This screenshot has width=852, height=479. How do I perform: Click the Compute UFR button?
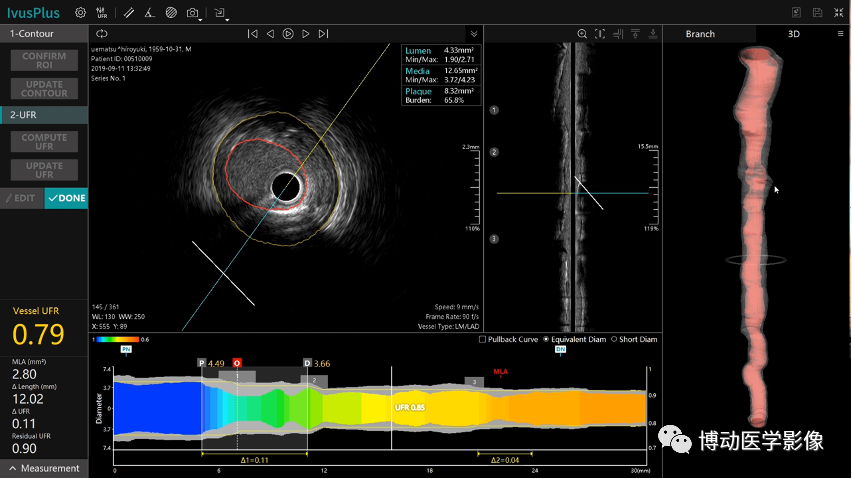[44, 143]
